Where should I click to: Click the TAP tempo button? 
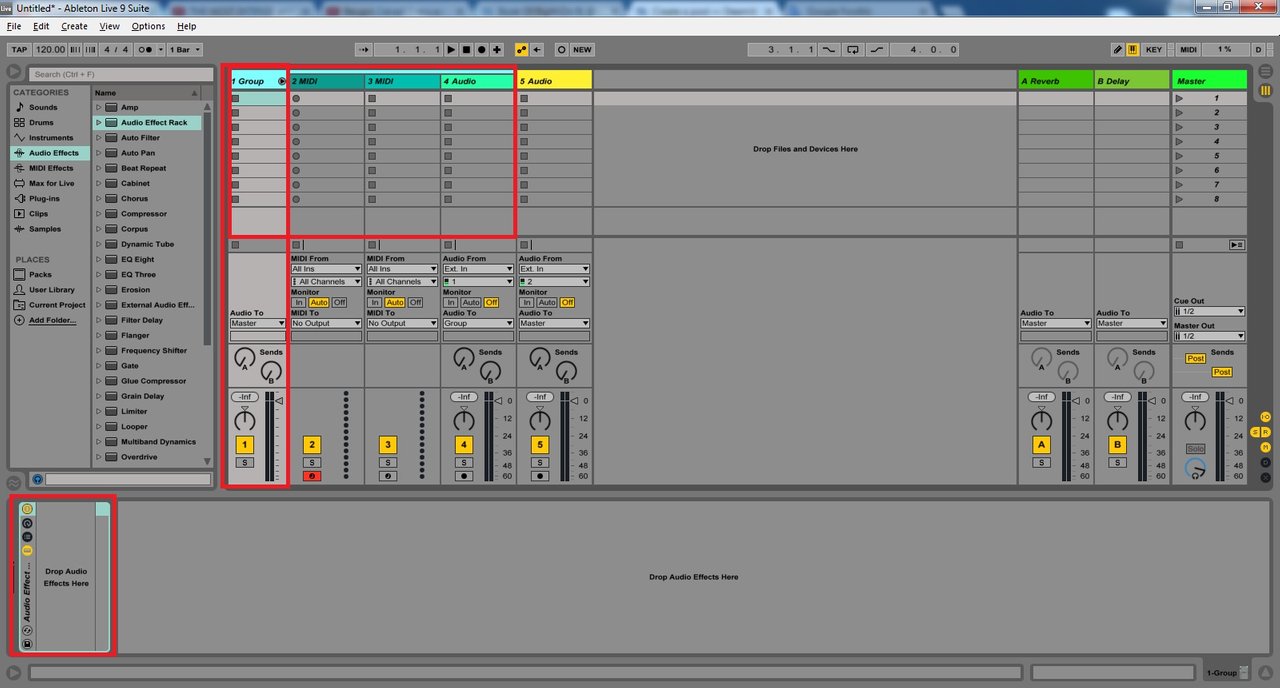[18, 49]
